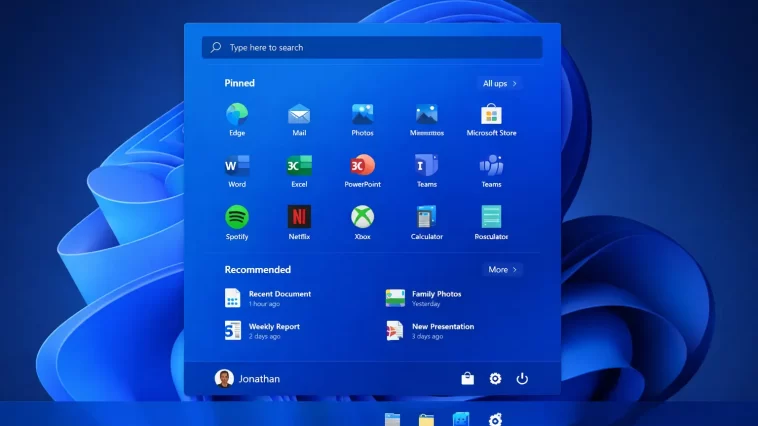
Task: Open the Photos app
Action: click(x=362, y=120)
